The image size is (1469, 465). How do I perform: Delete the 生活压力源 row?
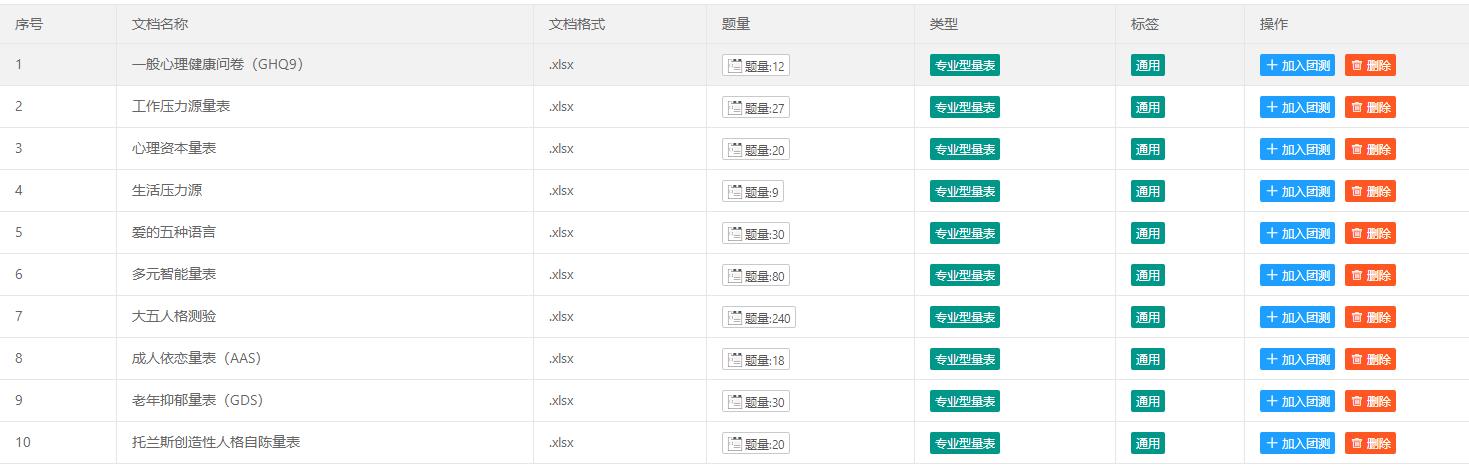(1370, 192)
